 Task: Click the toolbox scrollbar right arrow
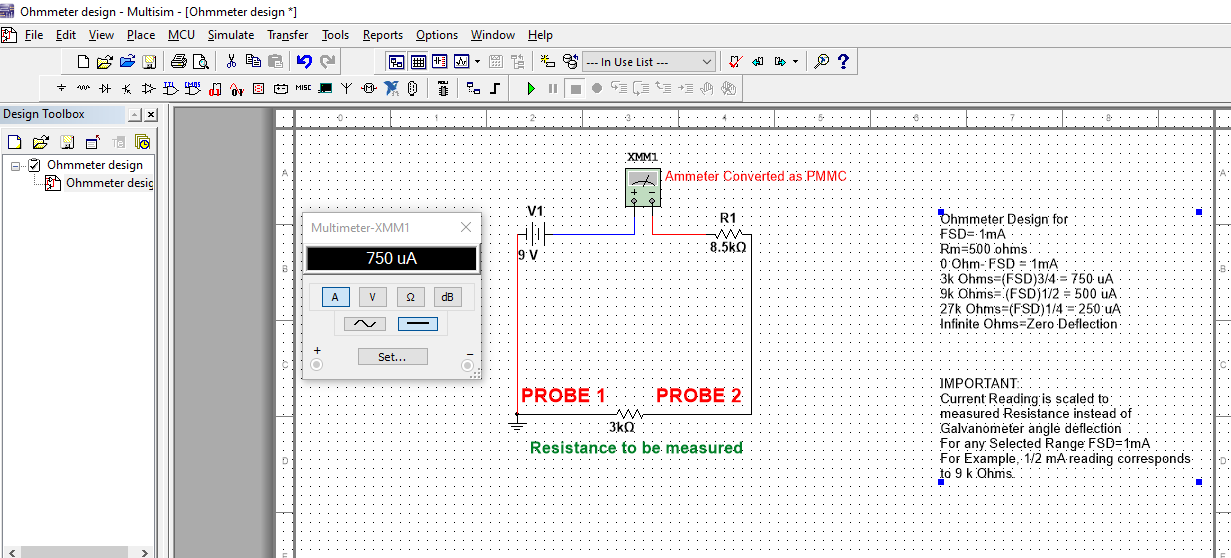[145, 551]
